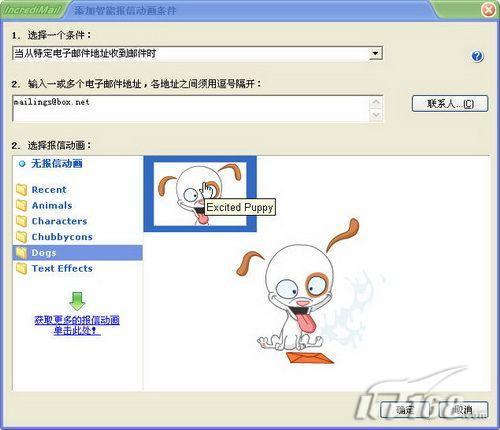Image resolution: width=500 pixels, height=430 pixels.
Task: Open the 当从特定电子邮件地址 condition combo box
Action: pyautogui.click(x=197, y=53)
